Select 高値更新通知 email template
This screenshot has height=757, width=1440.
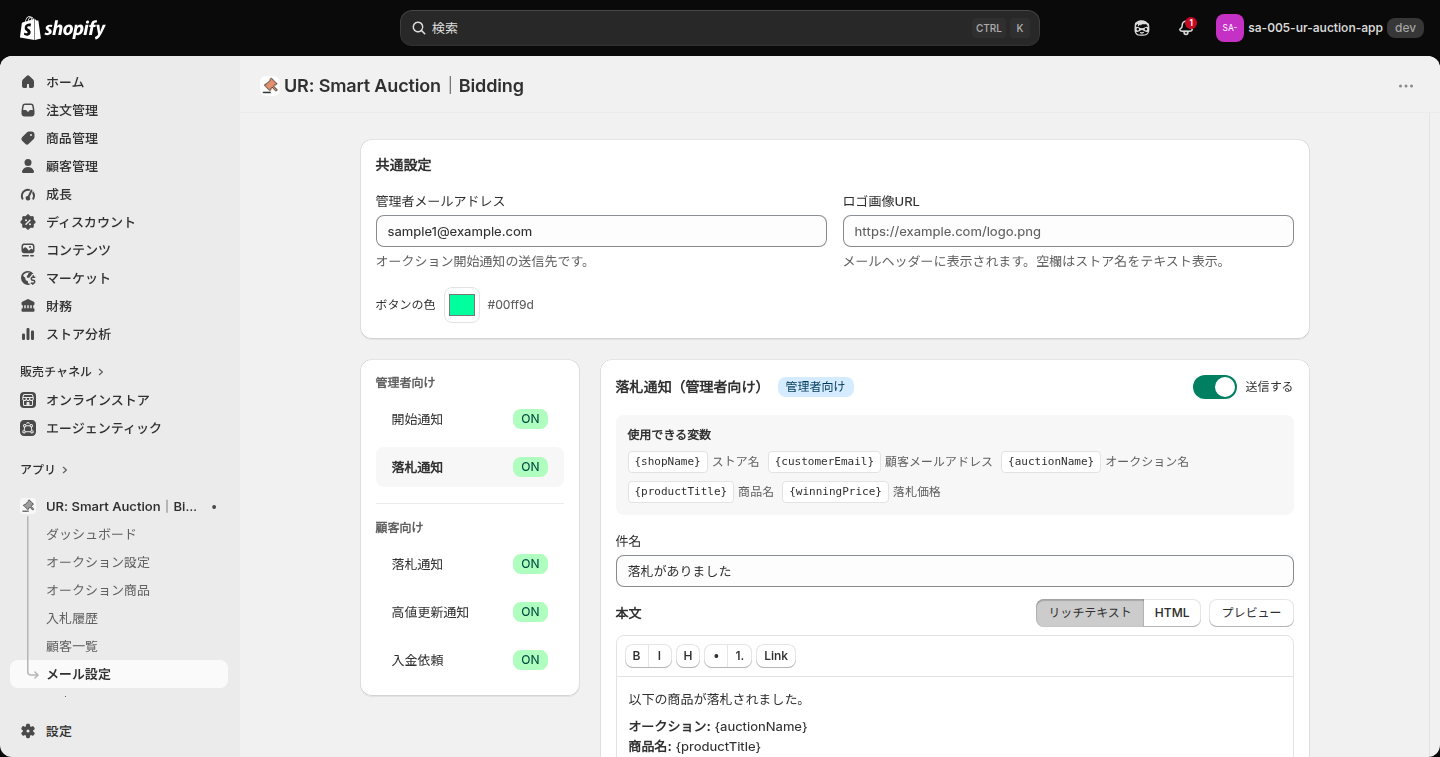pos(470,612)
